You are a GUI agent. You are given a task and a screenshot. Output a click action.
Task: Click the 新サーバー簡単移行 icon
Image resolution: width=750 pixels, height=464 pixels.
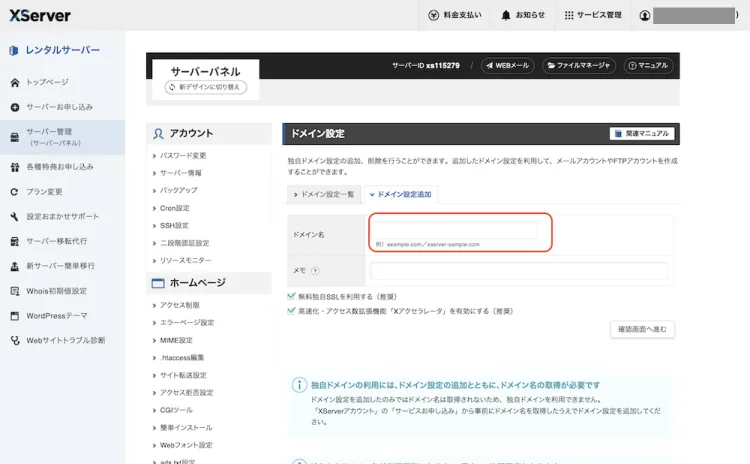pyautogui.click(x=15, y=266)
